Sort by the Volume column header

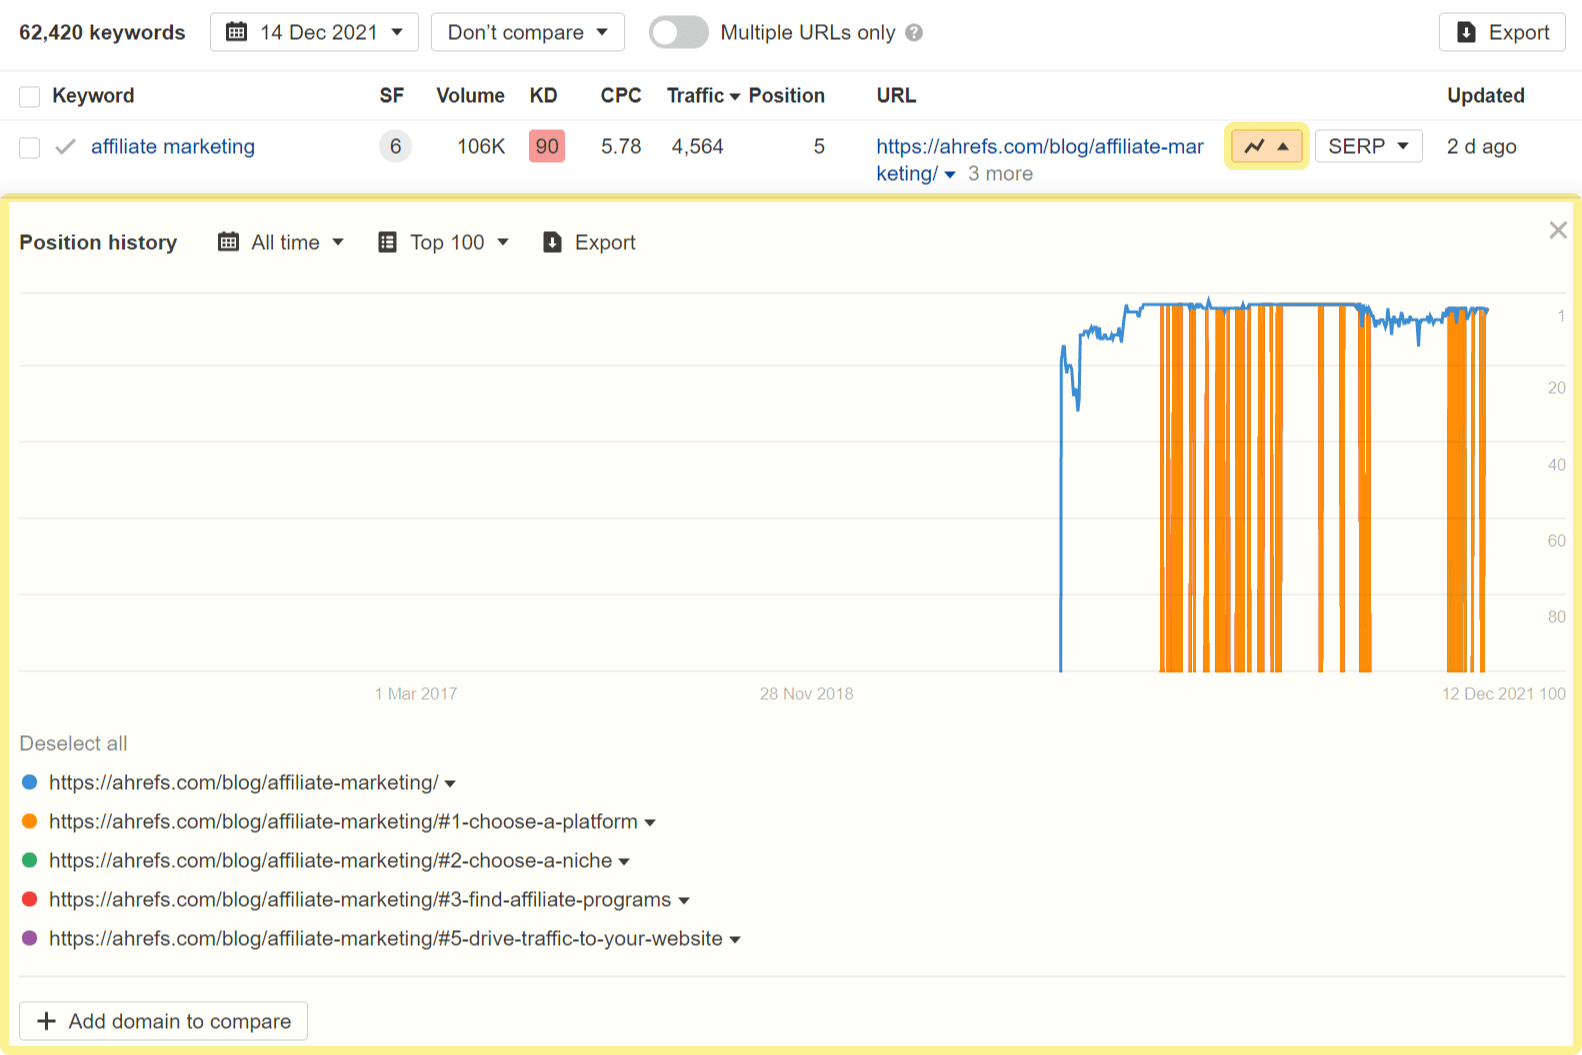click(470, 96)
